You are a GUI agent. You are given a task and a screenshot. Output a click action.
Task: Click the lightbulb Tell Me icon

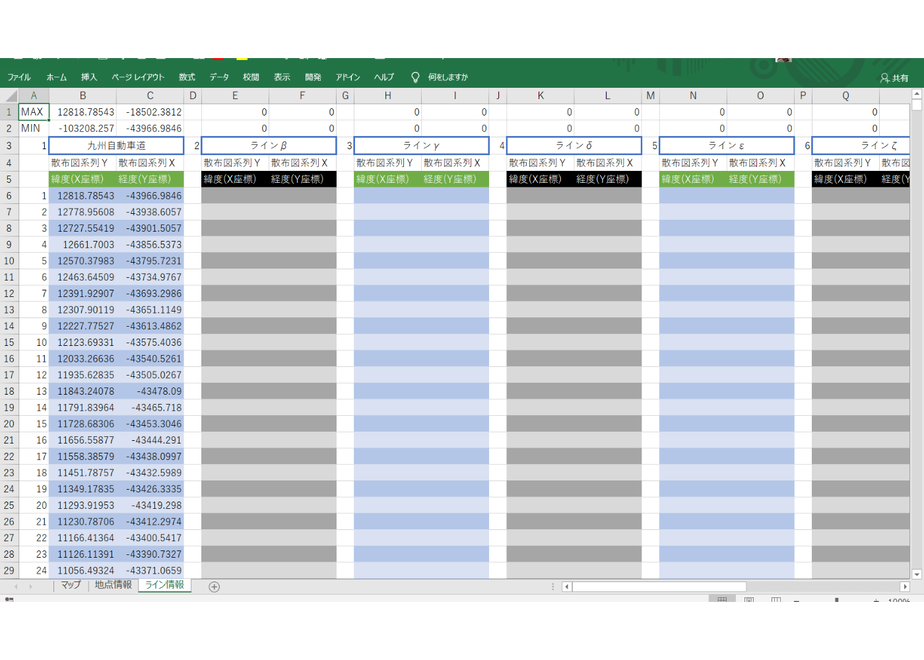point(415,77)
